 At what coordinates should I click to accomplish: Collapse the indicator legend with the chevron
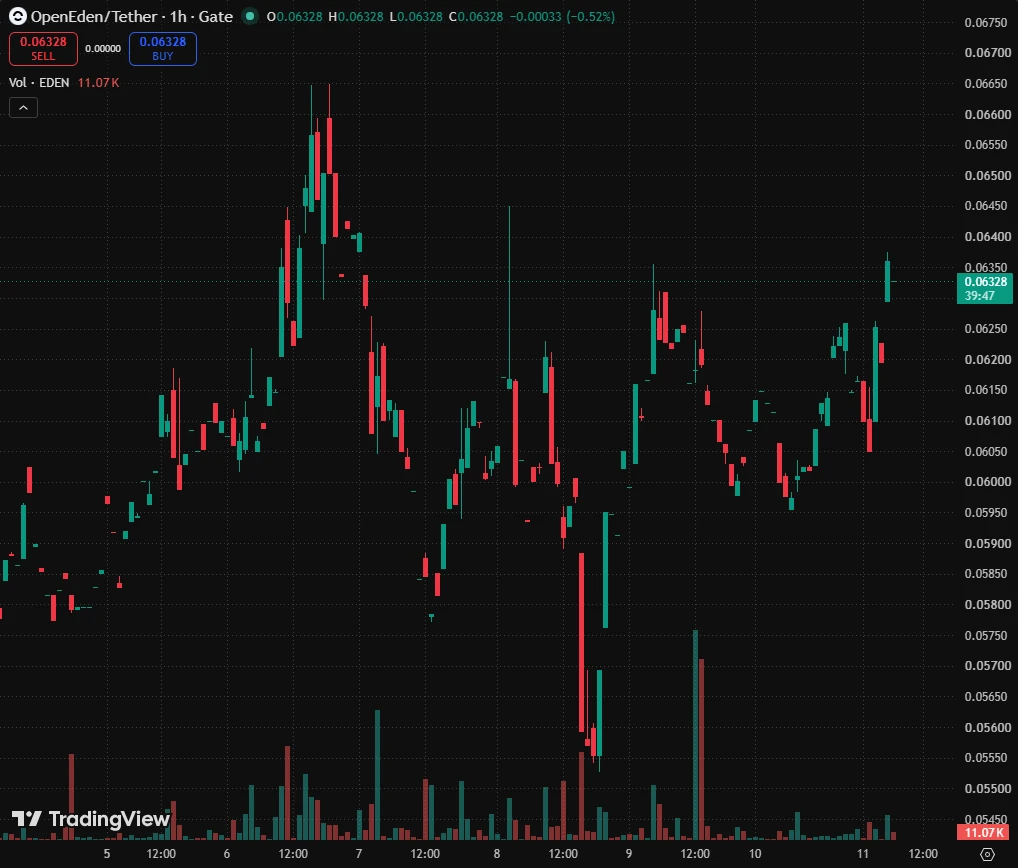coord(23,108)
